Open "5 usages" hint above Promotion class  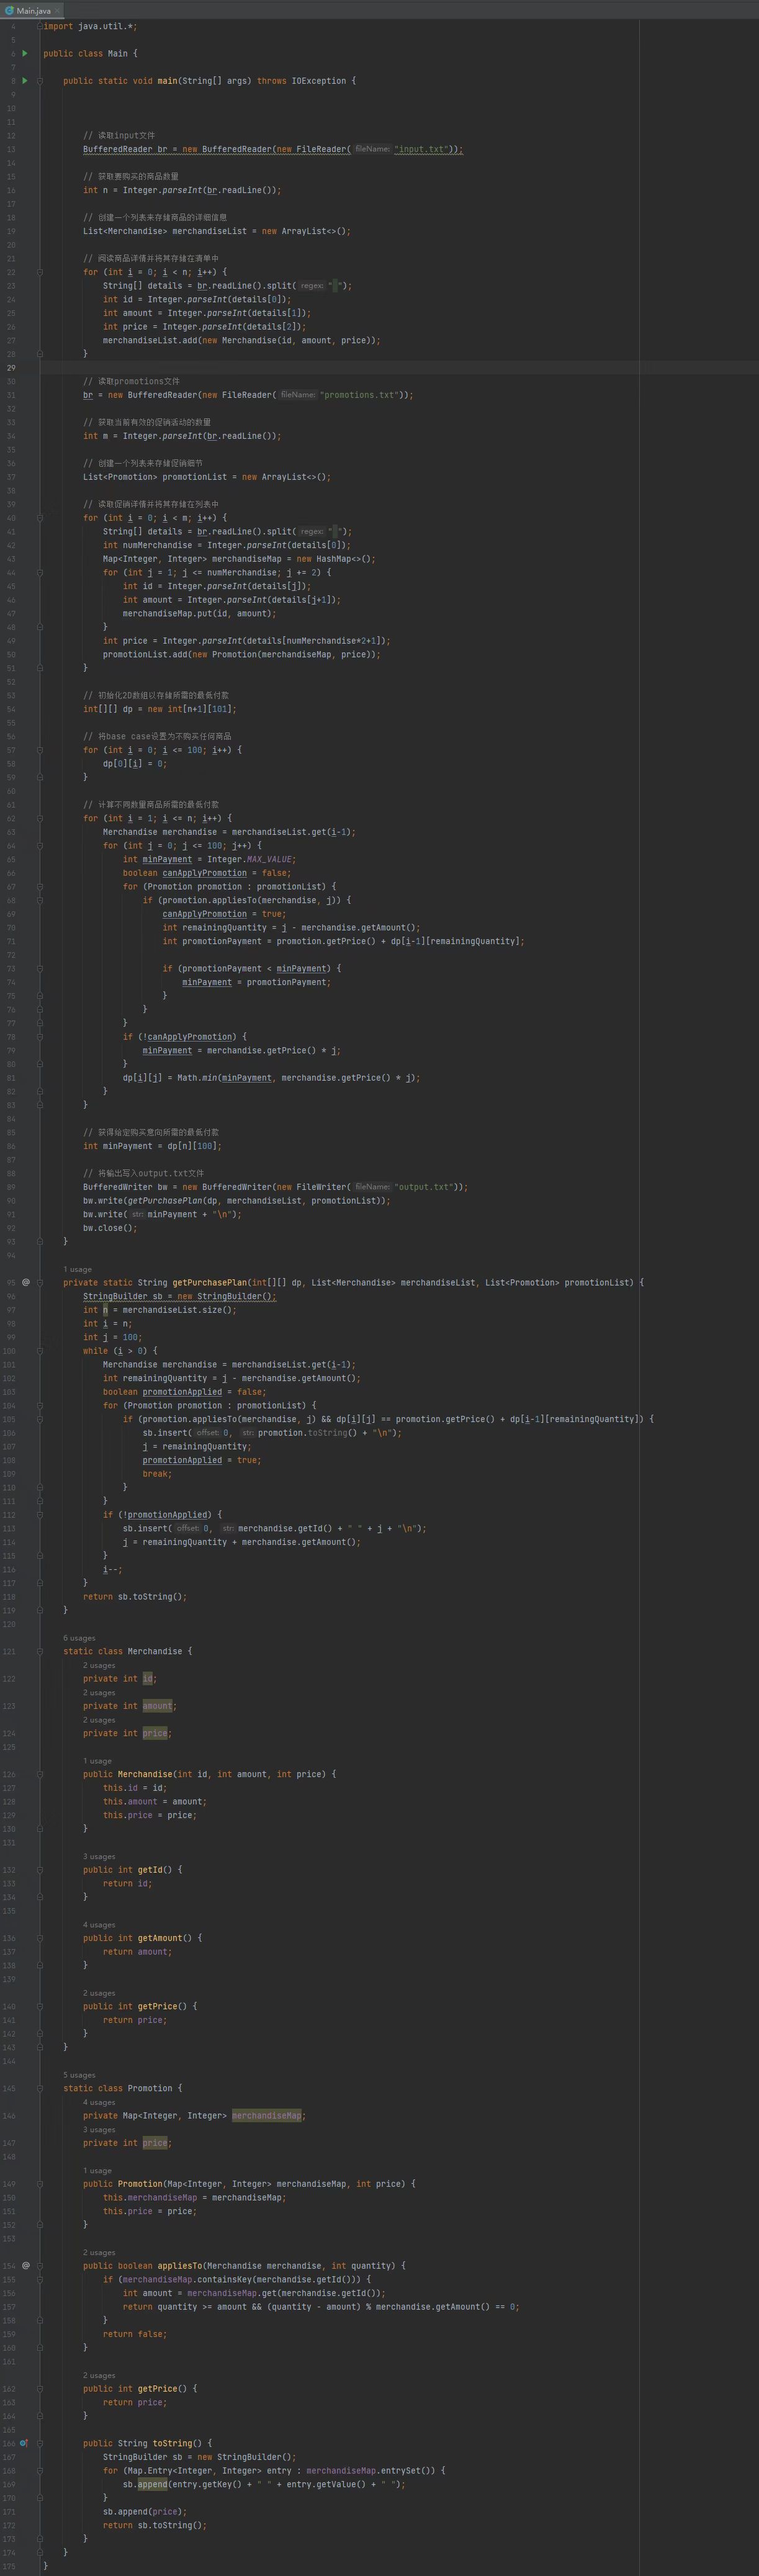(x=79, y=2075)
